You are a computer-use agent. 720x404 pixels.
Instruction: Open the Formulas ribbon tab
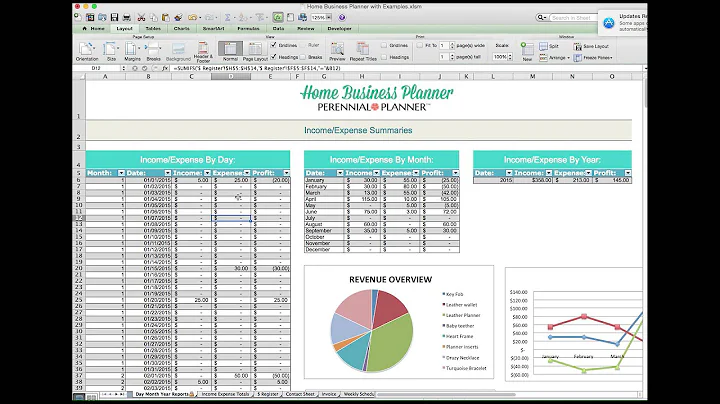[248, 28]
